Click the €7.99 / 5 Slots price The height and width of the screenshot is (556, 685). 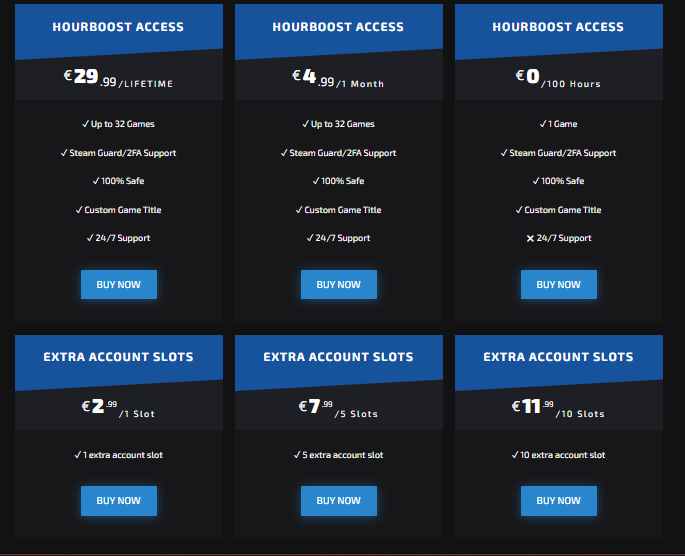pyautogui.click(x=338, y=408)
